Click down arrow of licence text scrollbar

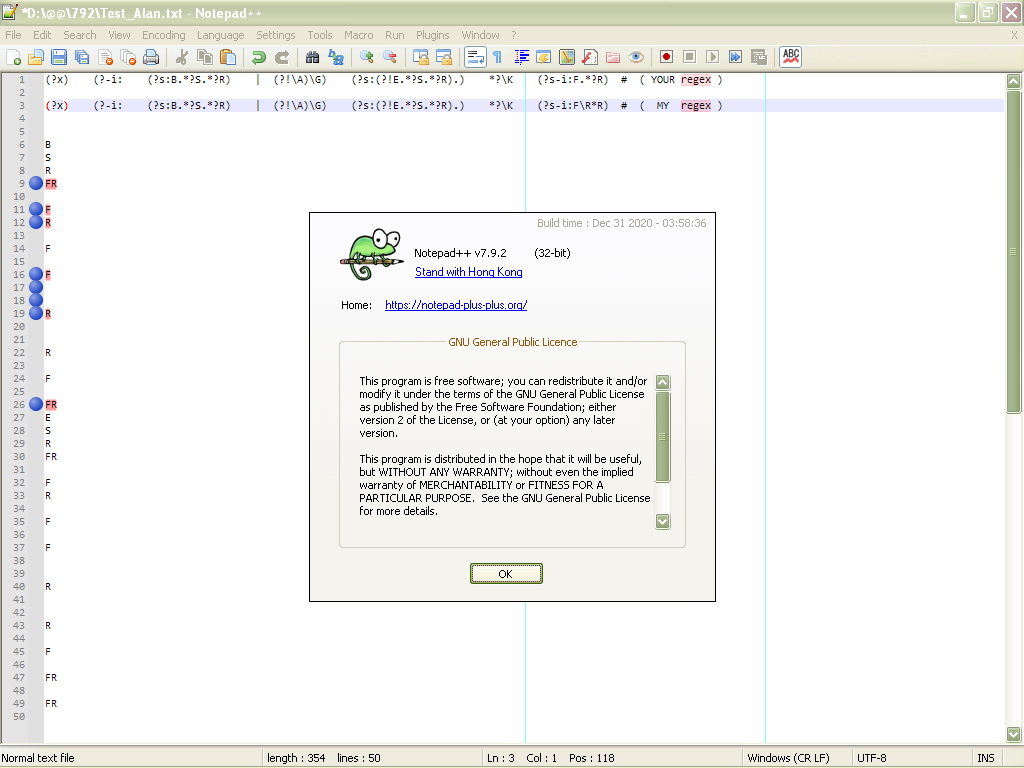click(663, 521)
